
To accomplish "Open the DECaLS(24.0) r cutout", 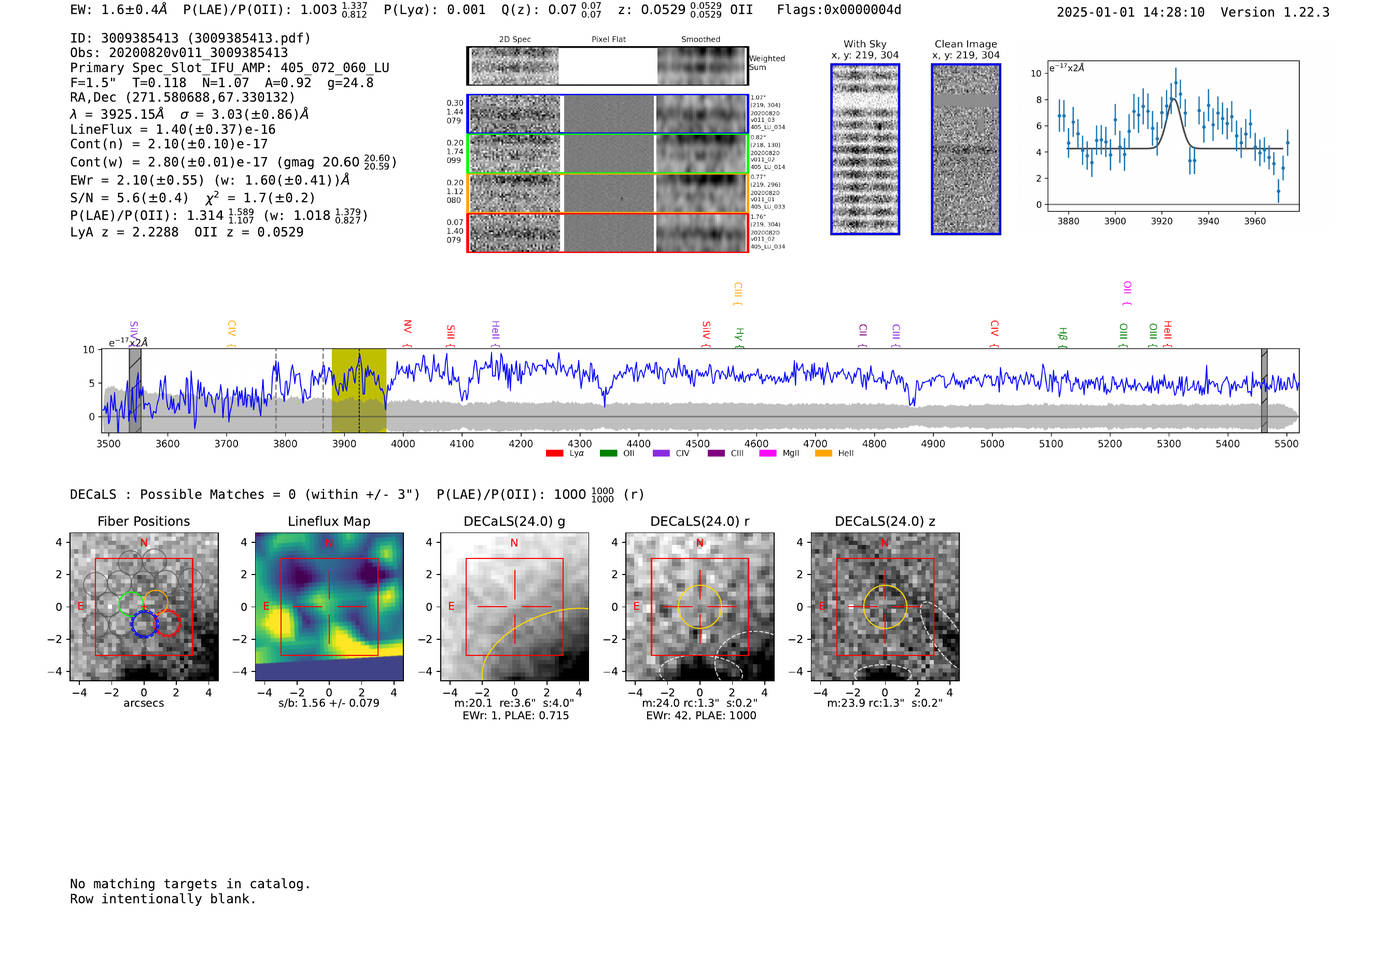I will tap(699, 606).
